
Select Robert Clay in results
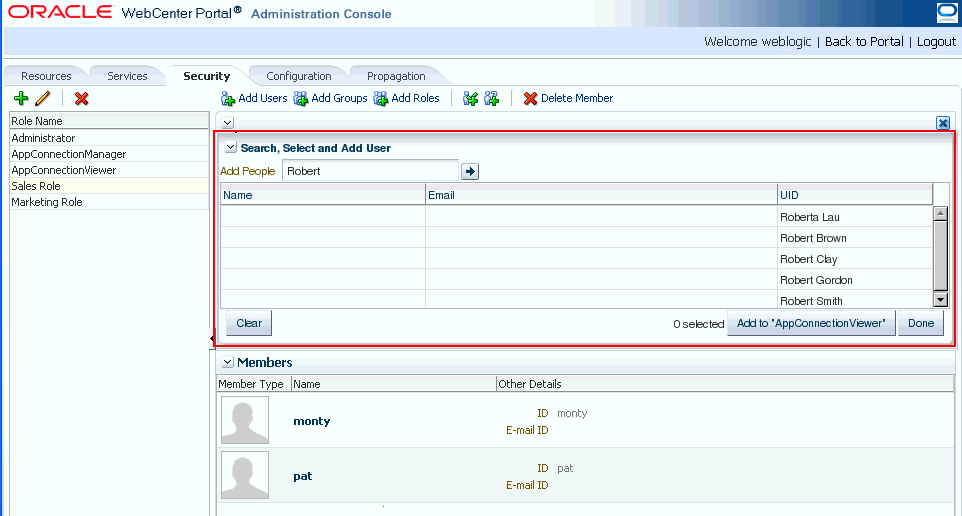pos(808,259)
